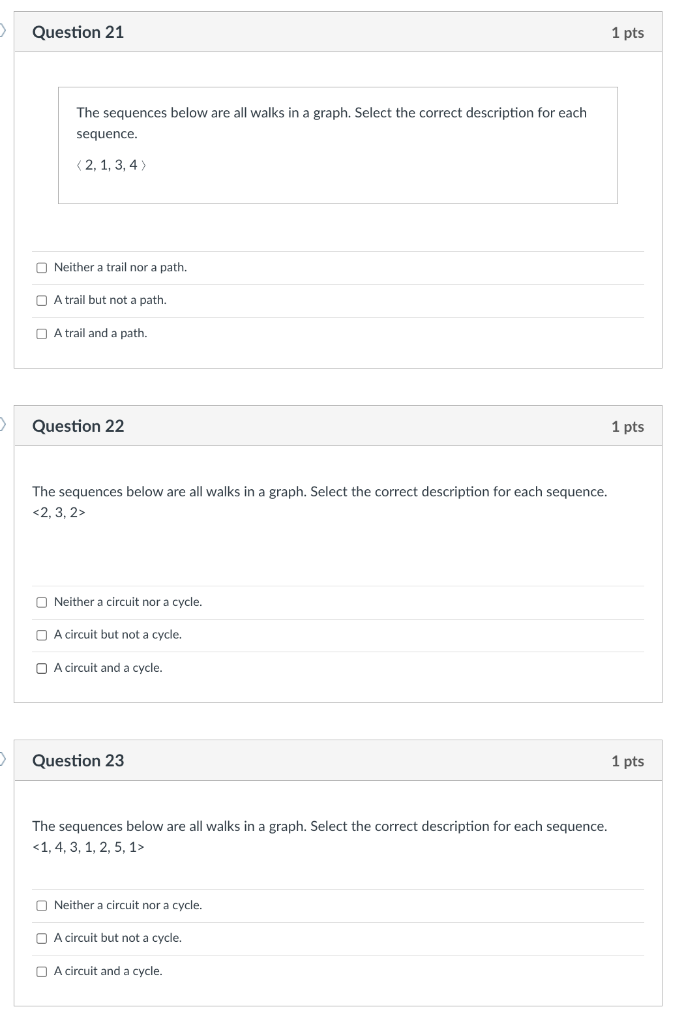Check "A trail but not a path" option

pos(40,299)
